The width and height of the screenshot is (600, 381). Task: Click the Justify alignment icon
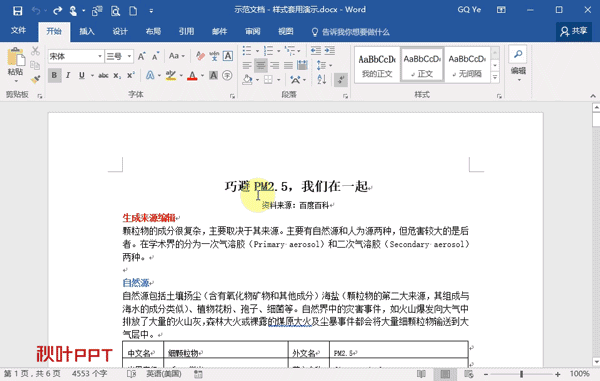(x=288, y=65)
